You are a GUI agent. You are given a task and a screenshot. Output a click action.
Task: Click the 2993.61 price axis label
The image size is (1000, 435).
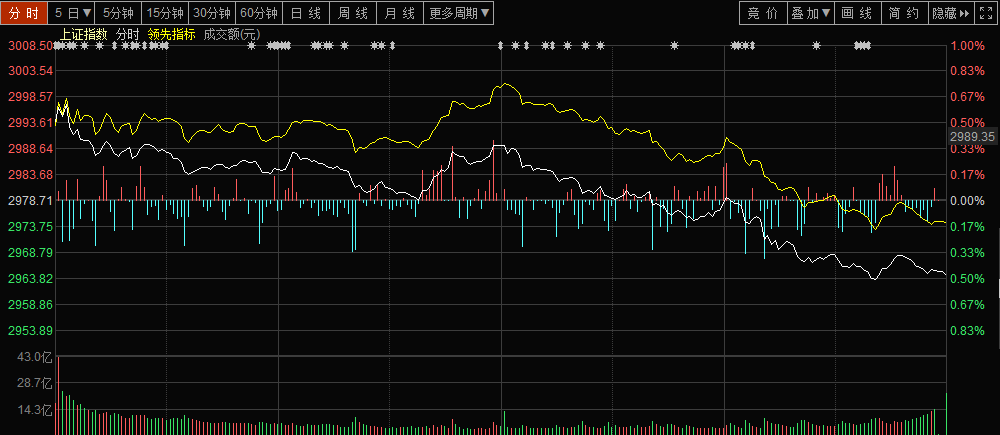(x=29, y=122)
